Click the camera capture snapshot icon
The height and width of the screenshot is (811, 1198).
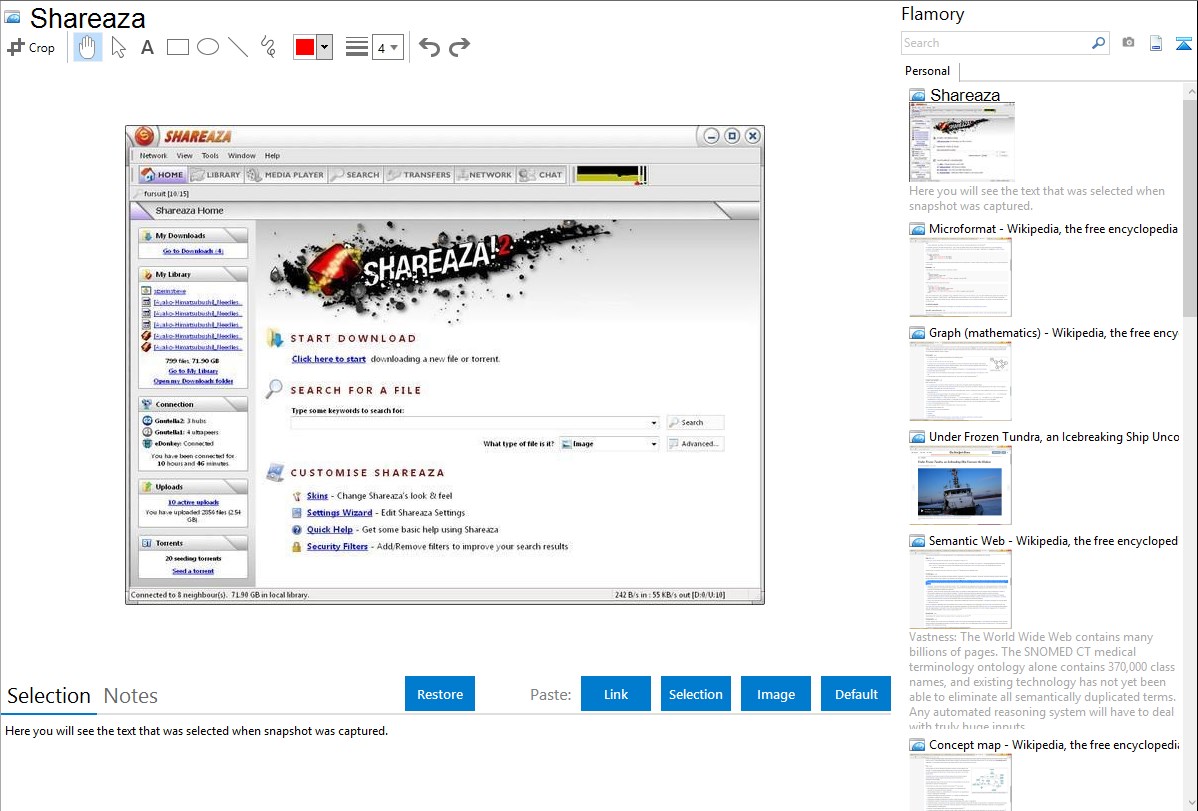pos(1128,43)
